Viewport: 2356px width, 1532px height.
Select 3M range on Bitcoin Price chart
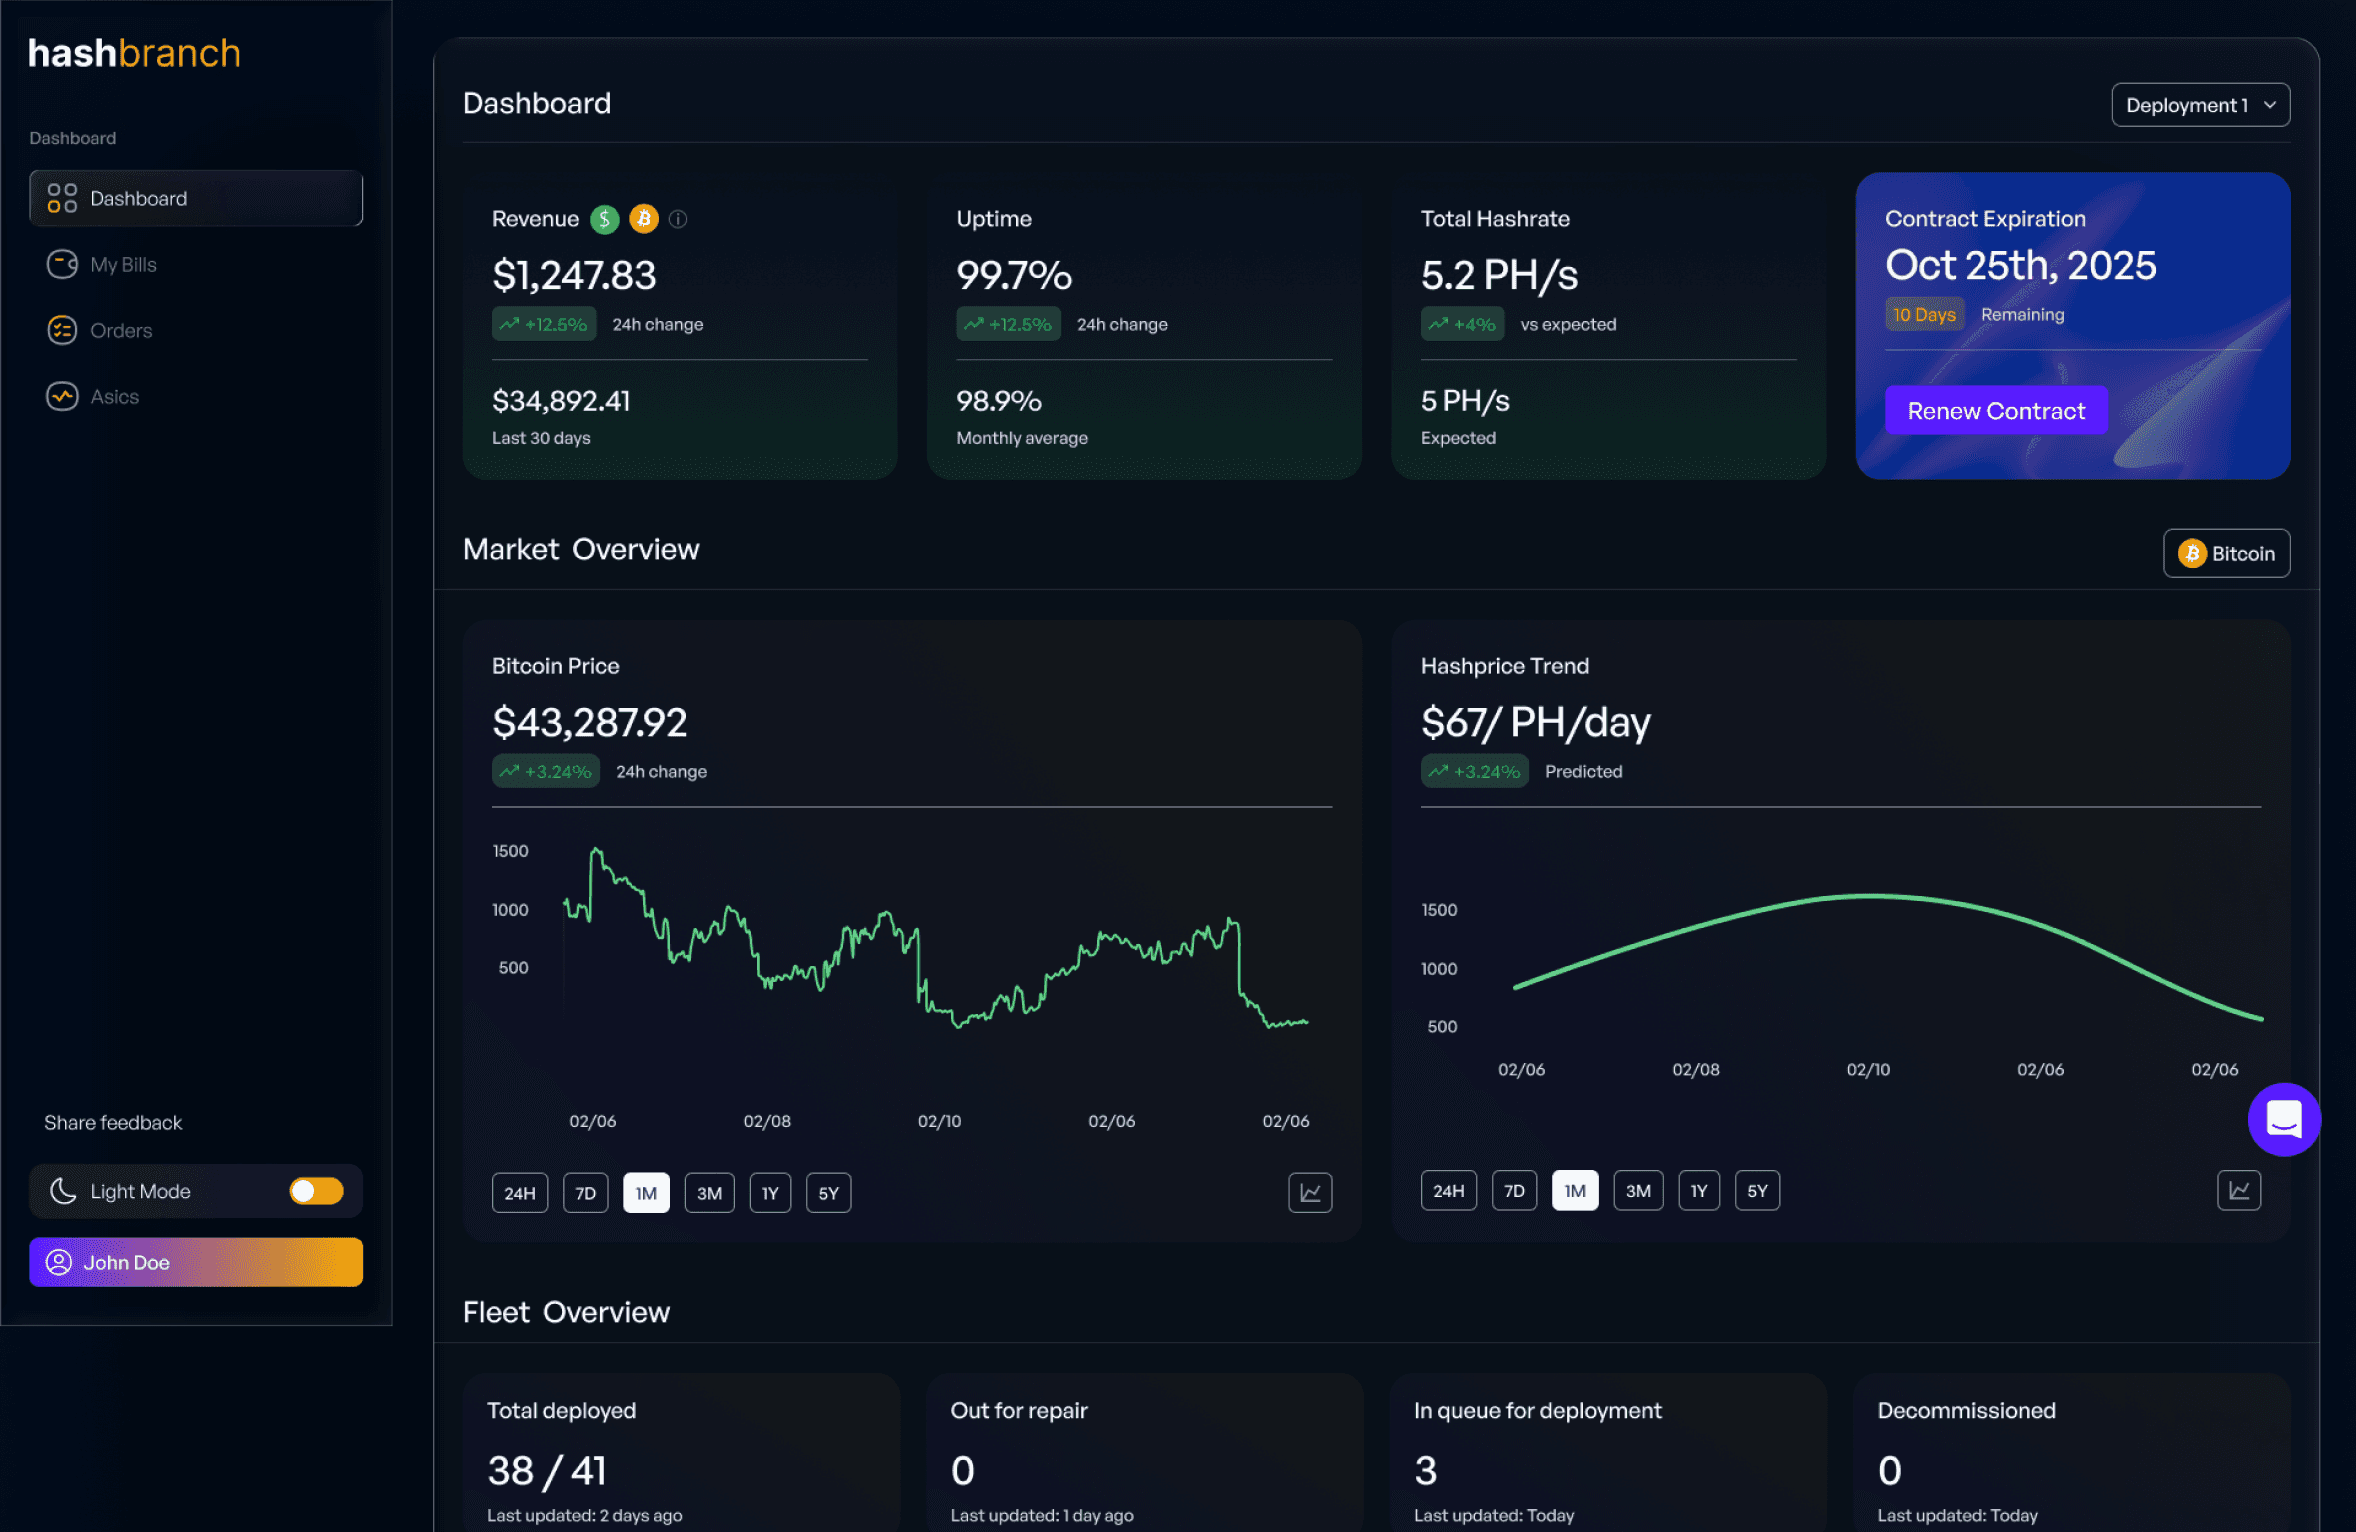pyautogui.click(x=709, y=1193)
